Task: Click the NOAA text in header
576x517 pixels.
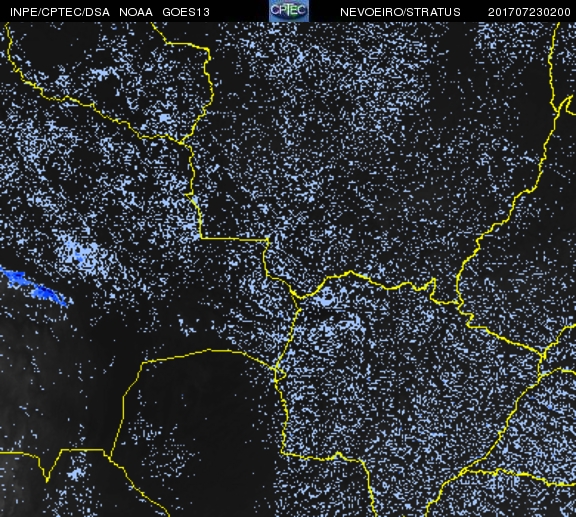Action: 136,12
